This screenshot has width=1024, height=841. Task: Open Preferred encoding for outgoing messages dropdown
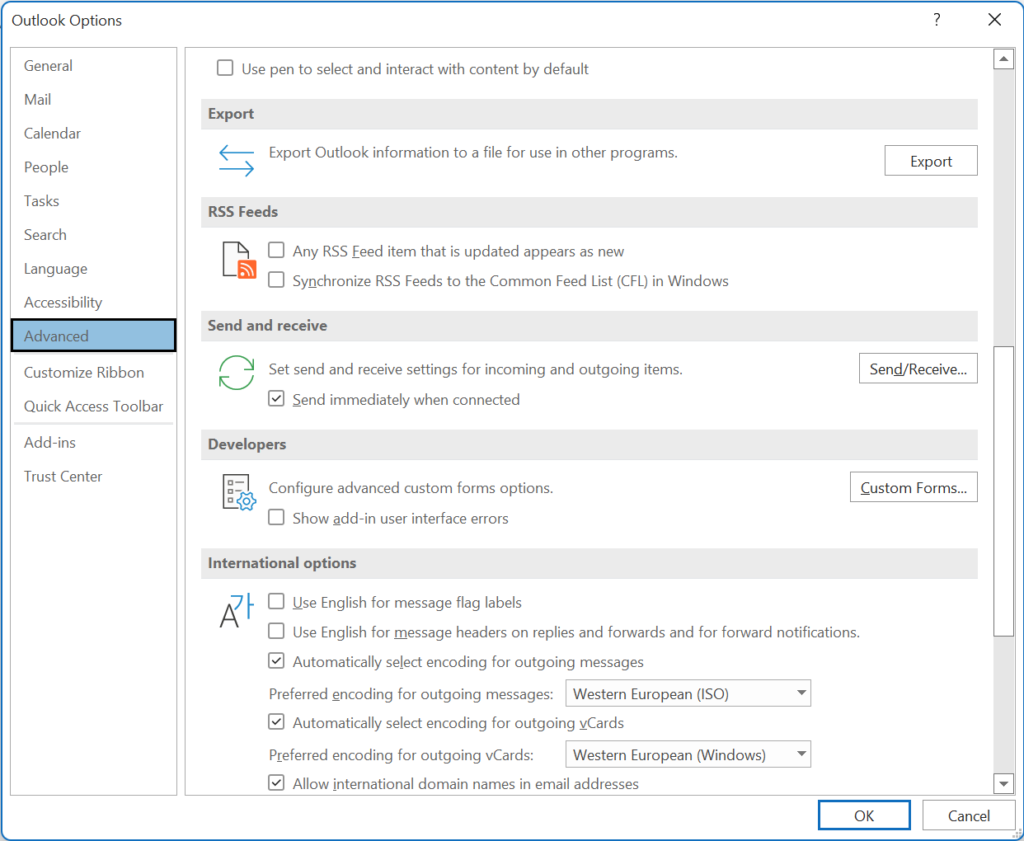click(x=688, y=694)
